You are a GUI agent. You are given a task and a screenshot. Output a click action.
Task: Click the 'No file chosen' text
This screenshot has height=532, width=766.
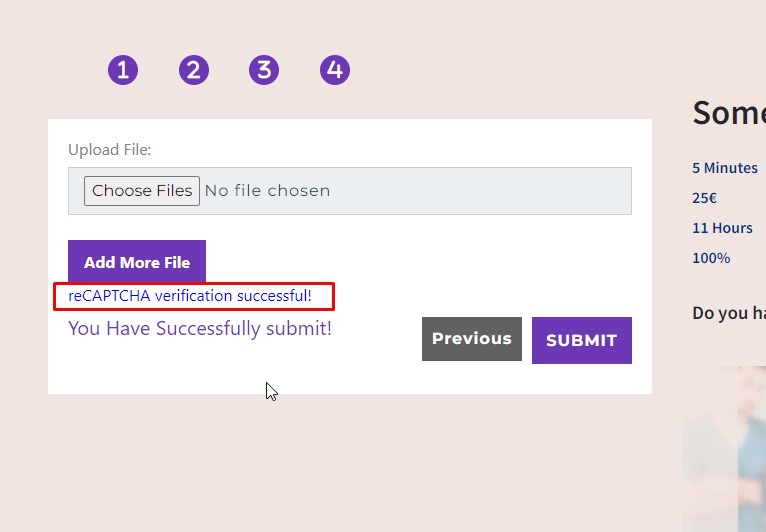[267, 191]
